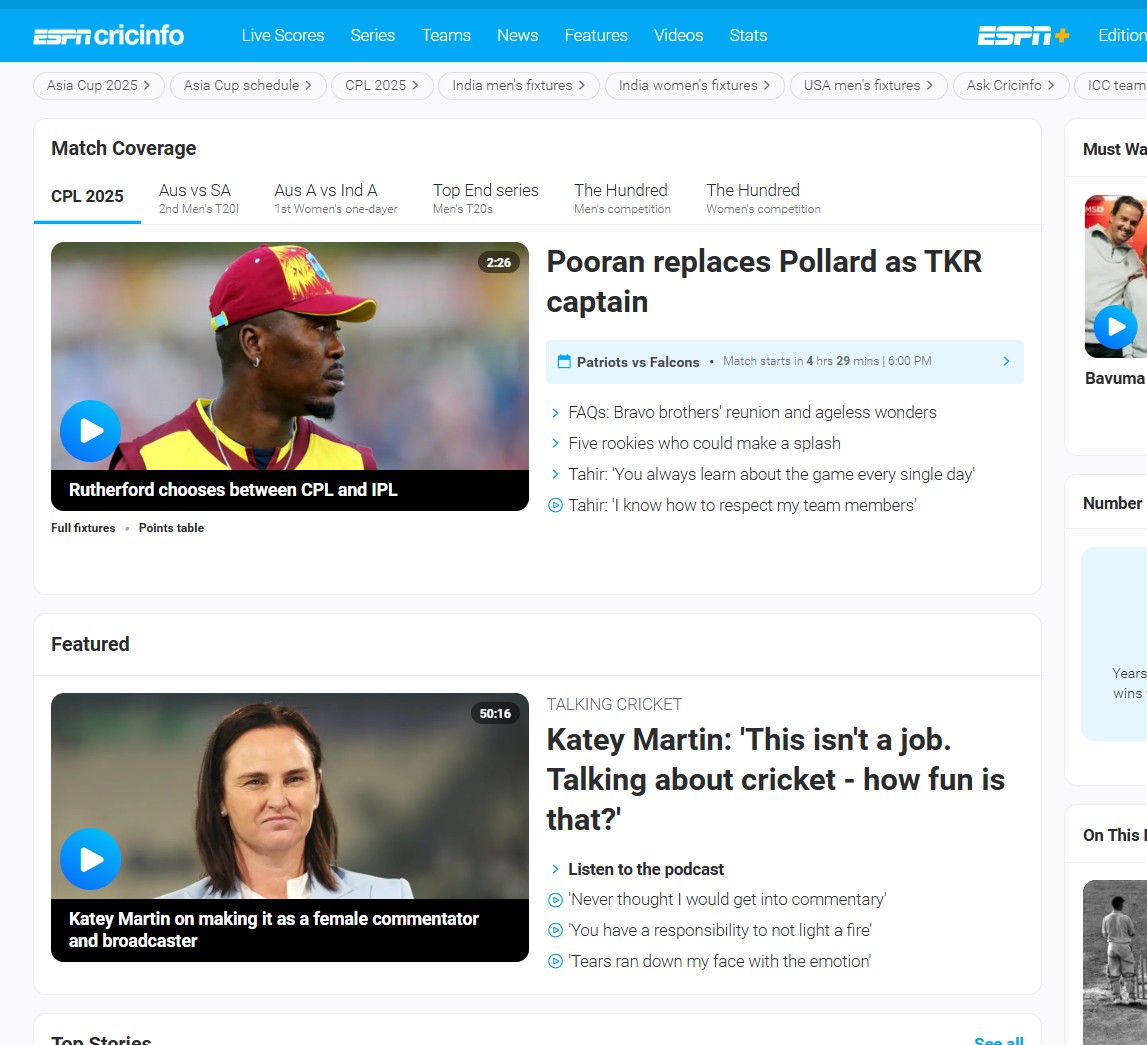Switch to Aus vs SA tab

coord(199,198)
